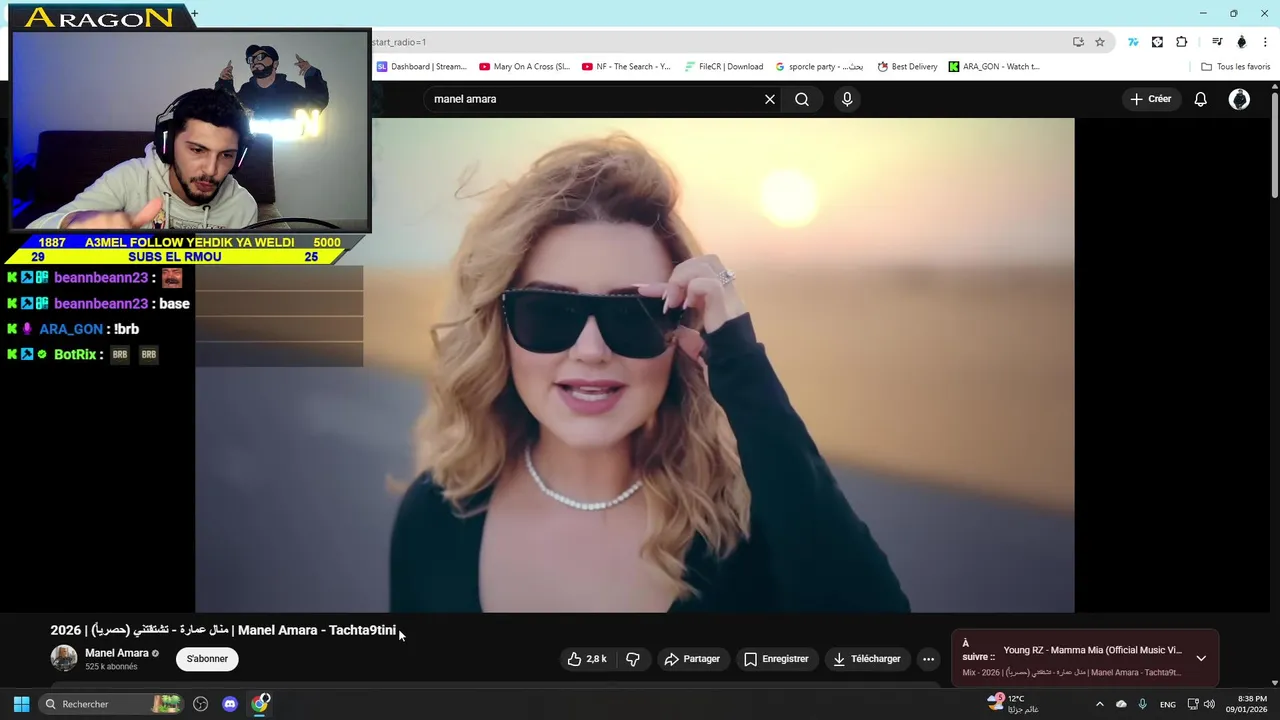This screenshot has height=720, width=1280.
Task: Open Mary On A Cross bookmark
Action: pyautogui.click(x=524, y=67)
